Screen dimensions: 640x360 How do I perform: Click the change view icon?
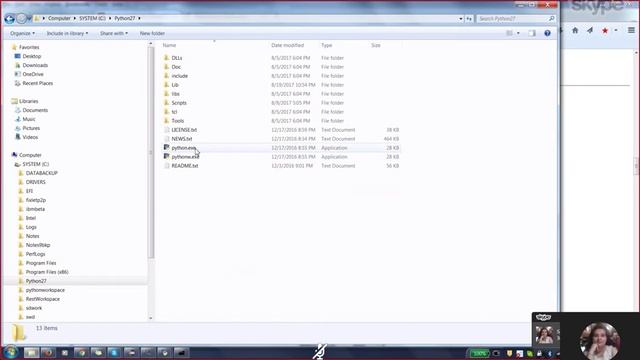click(509, 33)
